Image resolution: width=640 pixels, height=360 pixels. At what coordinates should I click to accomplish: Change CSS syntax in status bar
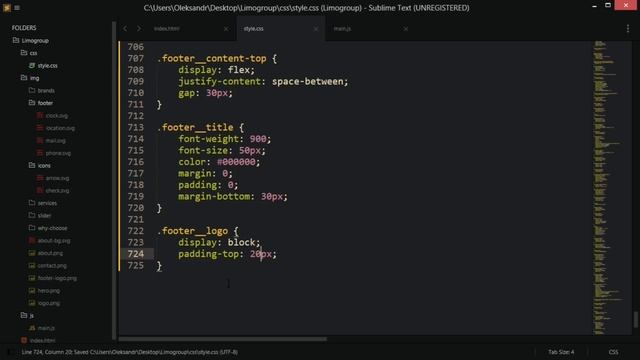pos(613,352)
